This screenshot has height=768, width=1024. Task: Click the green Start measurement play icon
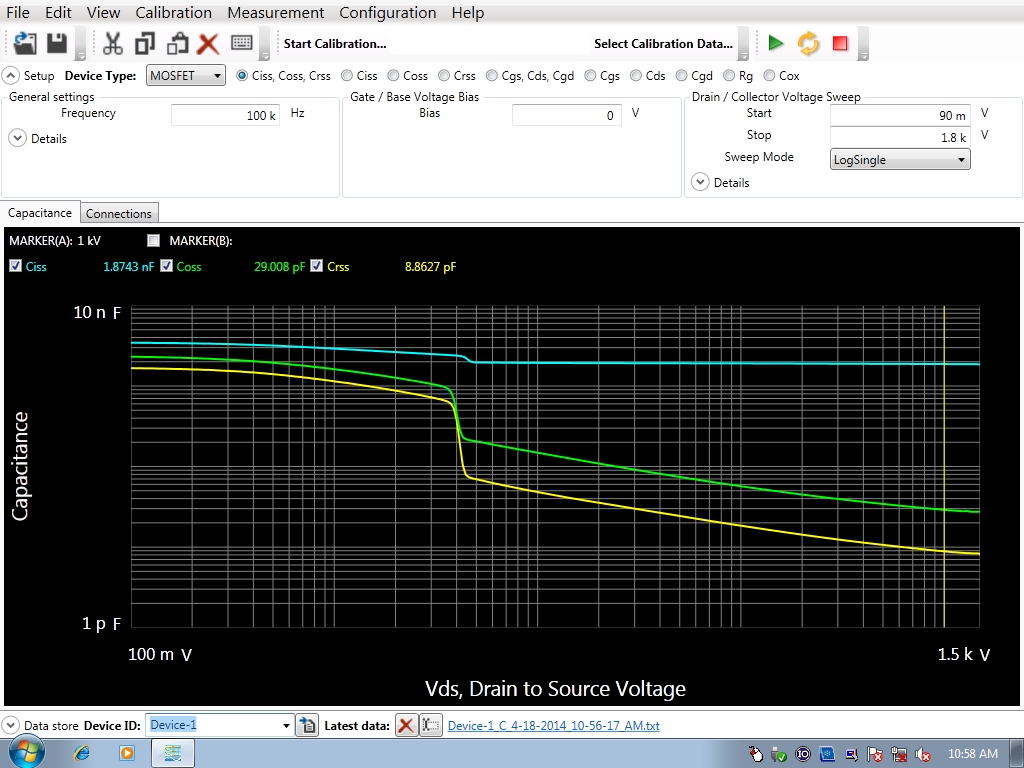(x=776, y=43)
